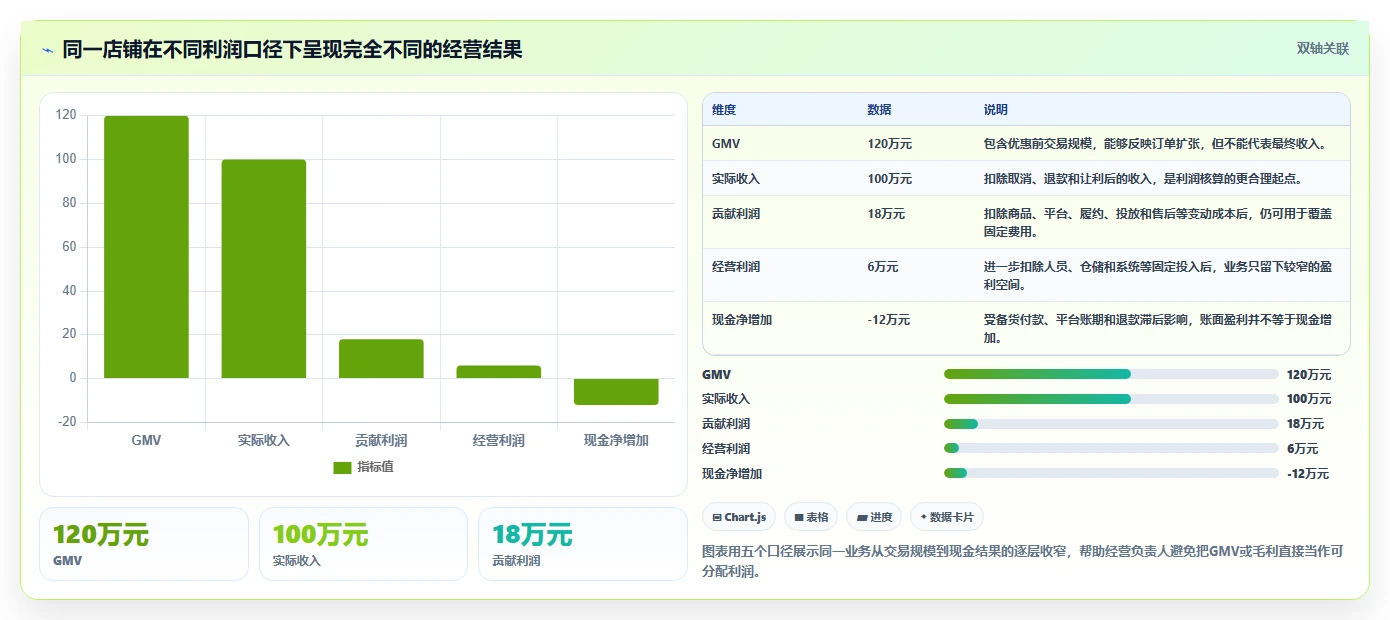
Task: Click the 120万元 value in the table
Action: point(890,144)
